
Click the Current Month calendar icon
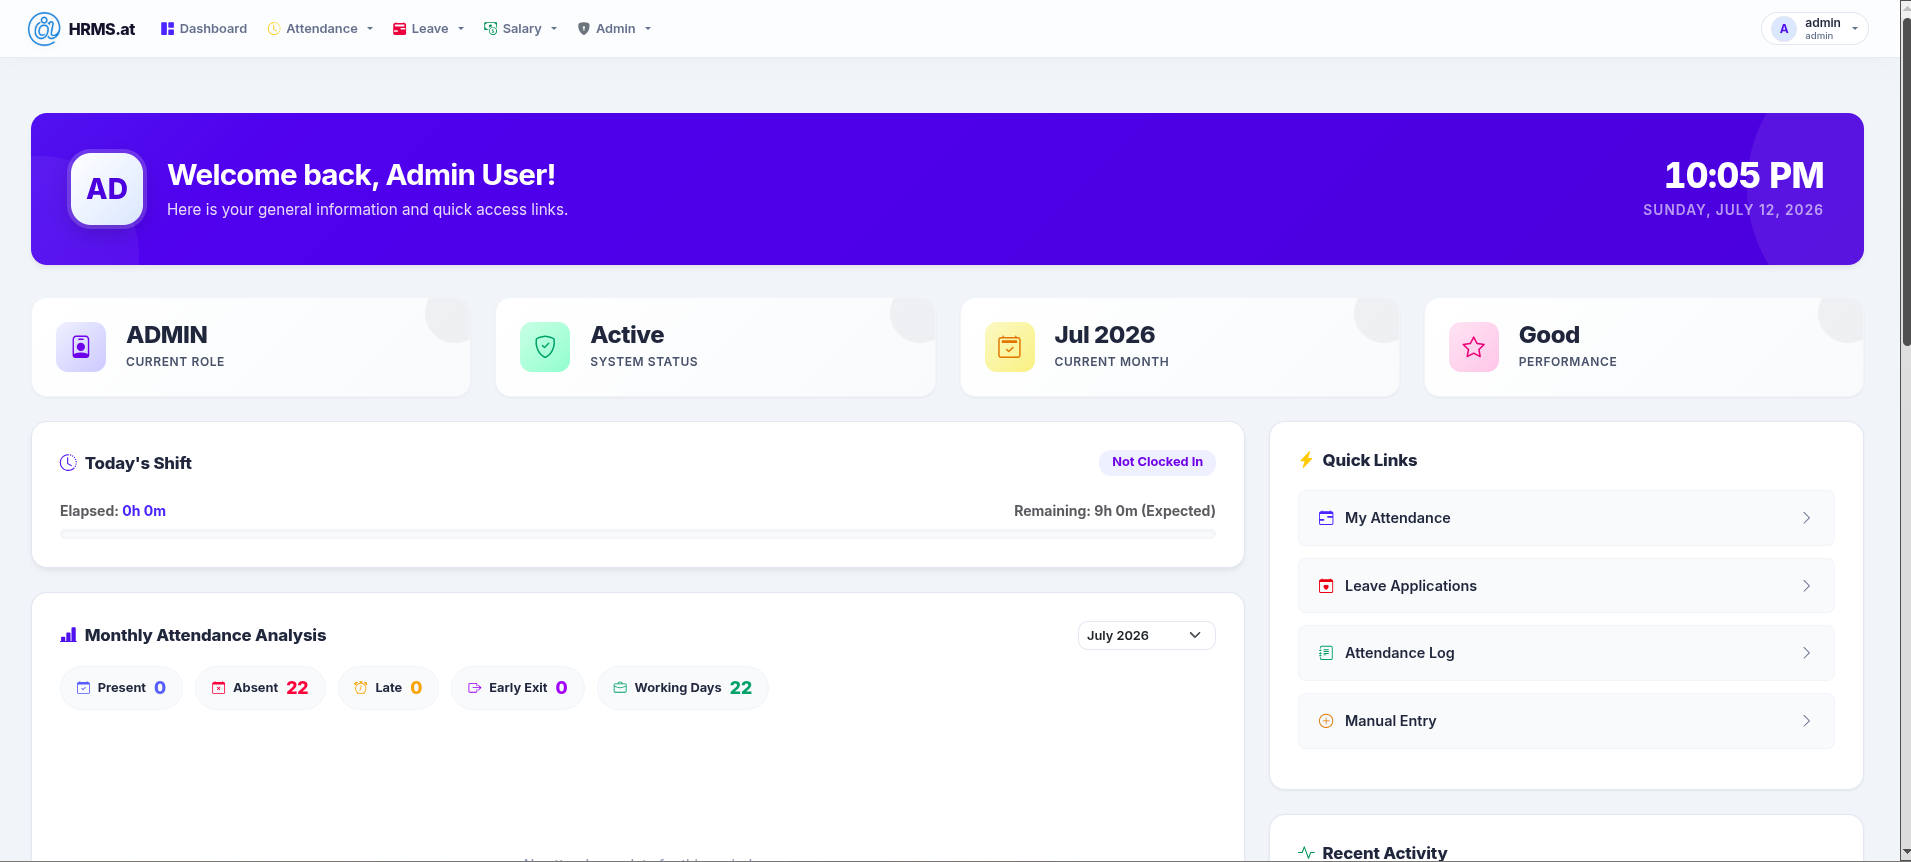tap(1010, 347)
